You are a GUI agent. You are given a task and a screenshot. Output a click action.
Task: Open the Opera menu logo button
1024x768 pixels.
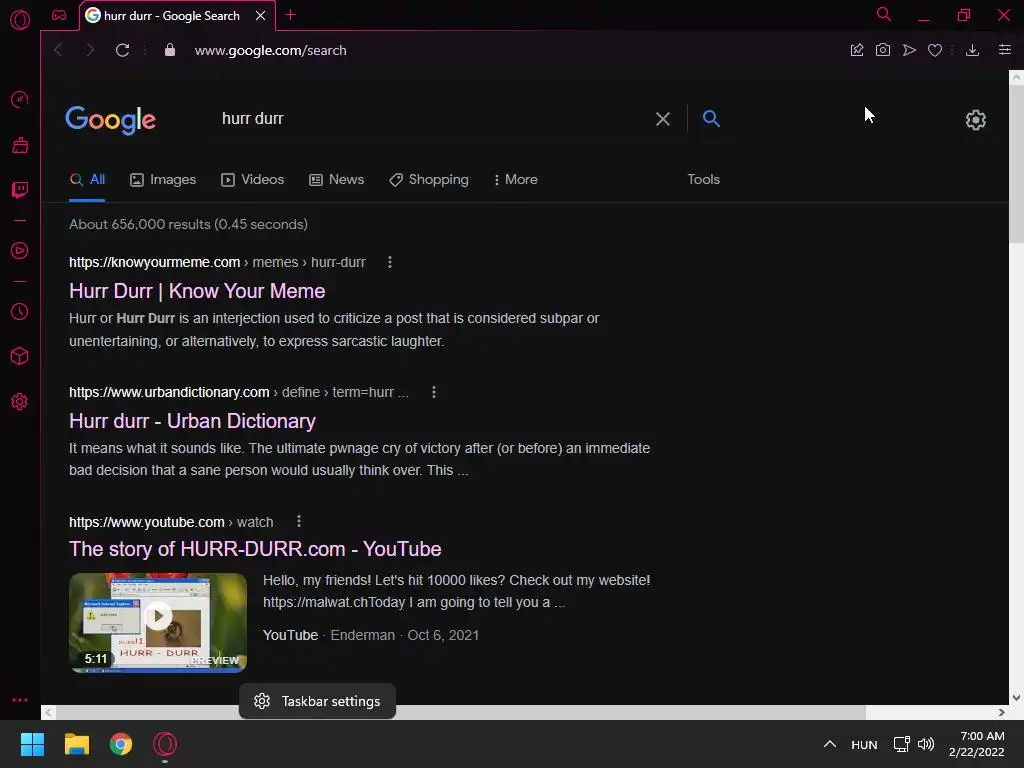pos(20,20)
